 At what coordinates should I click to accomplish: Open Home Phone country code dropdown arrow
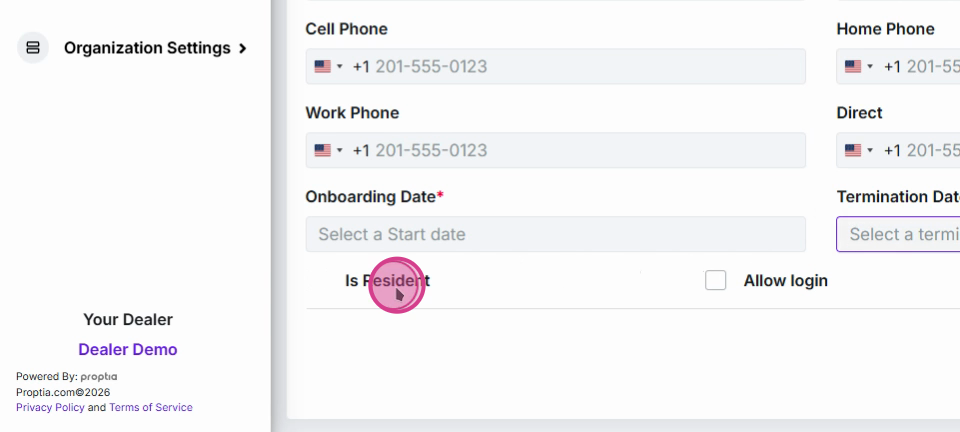click(870, 67)
